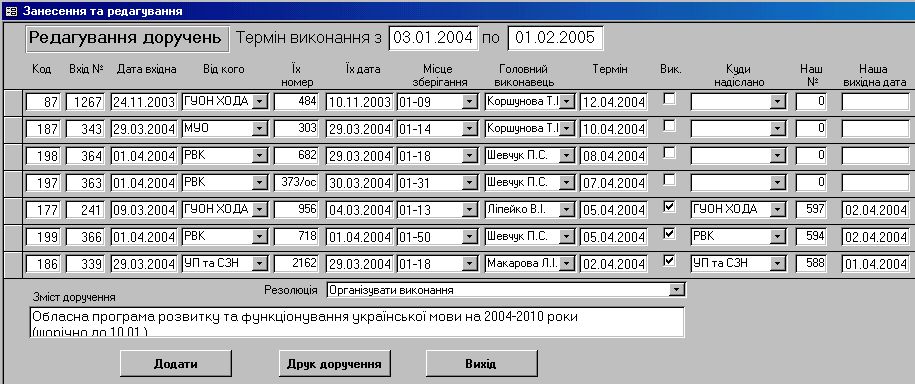Open the Куди надіслано dropdown with УП та СЗН
The height and width of the screenshot is (384, 915).
click(776, 263)
